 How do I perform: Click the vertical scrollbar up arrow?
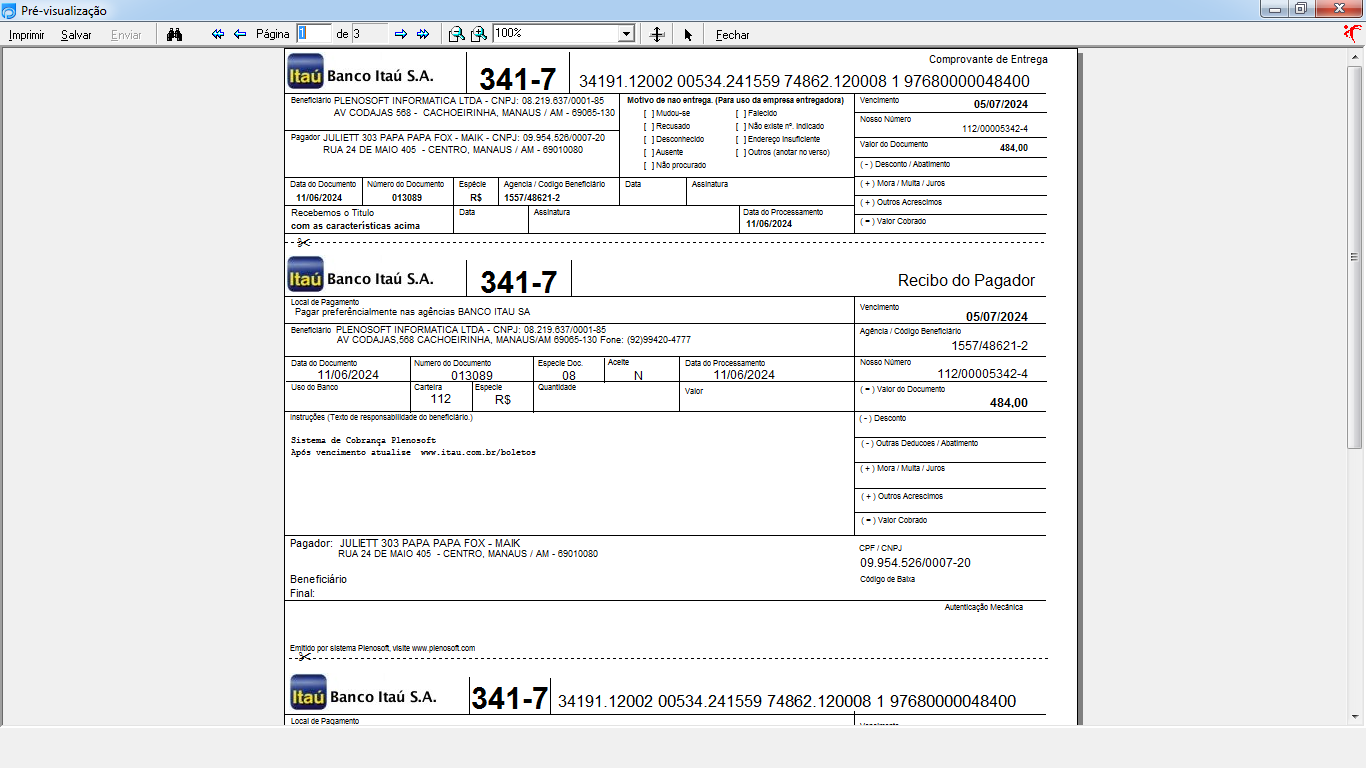(1355, 56)
